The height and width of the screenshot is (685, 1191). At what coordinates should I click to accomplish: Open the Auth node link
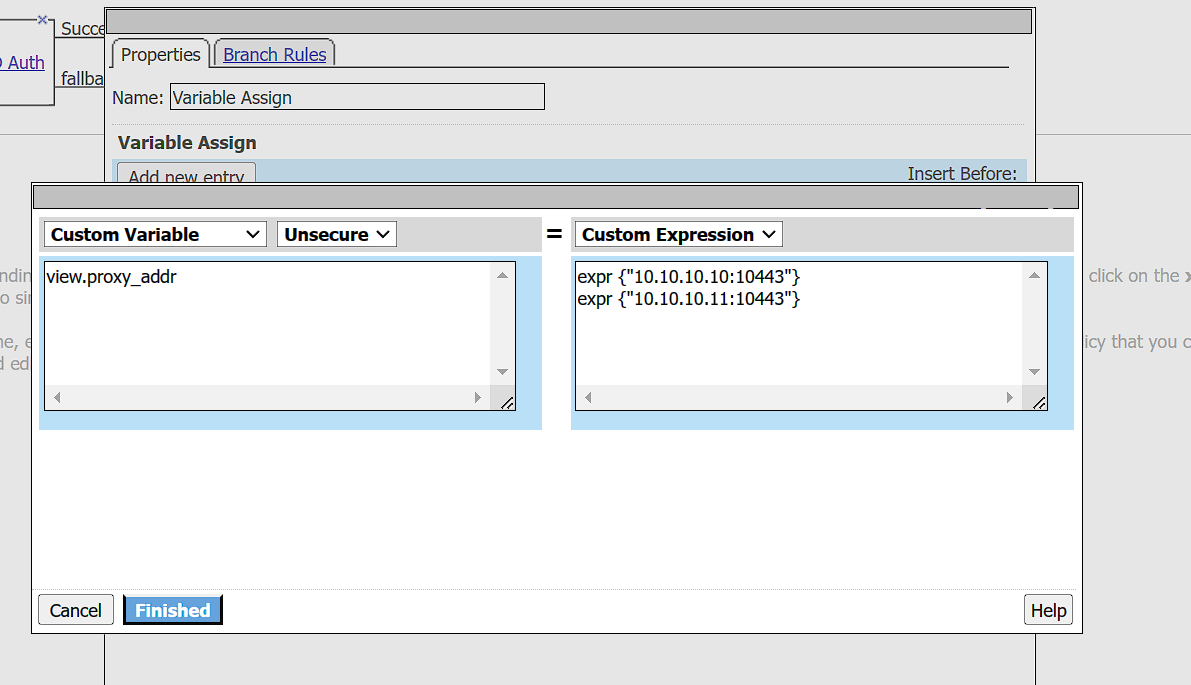coord(22,62)
